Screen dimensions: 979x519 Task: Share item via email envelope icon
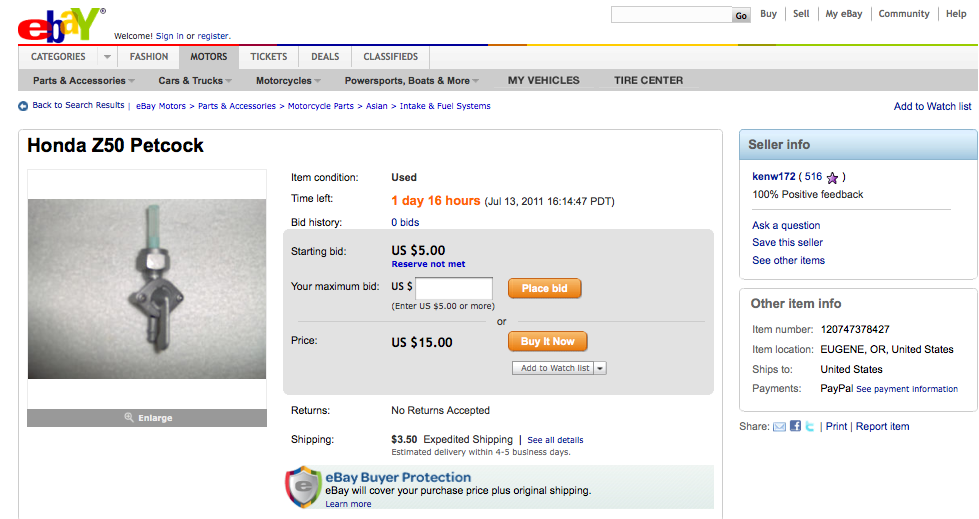click(779, 427)
